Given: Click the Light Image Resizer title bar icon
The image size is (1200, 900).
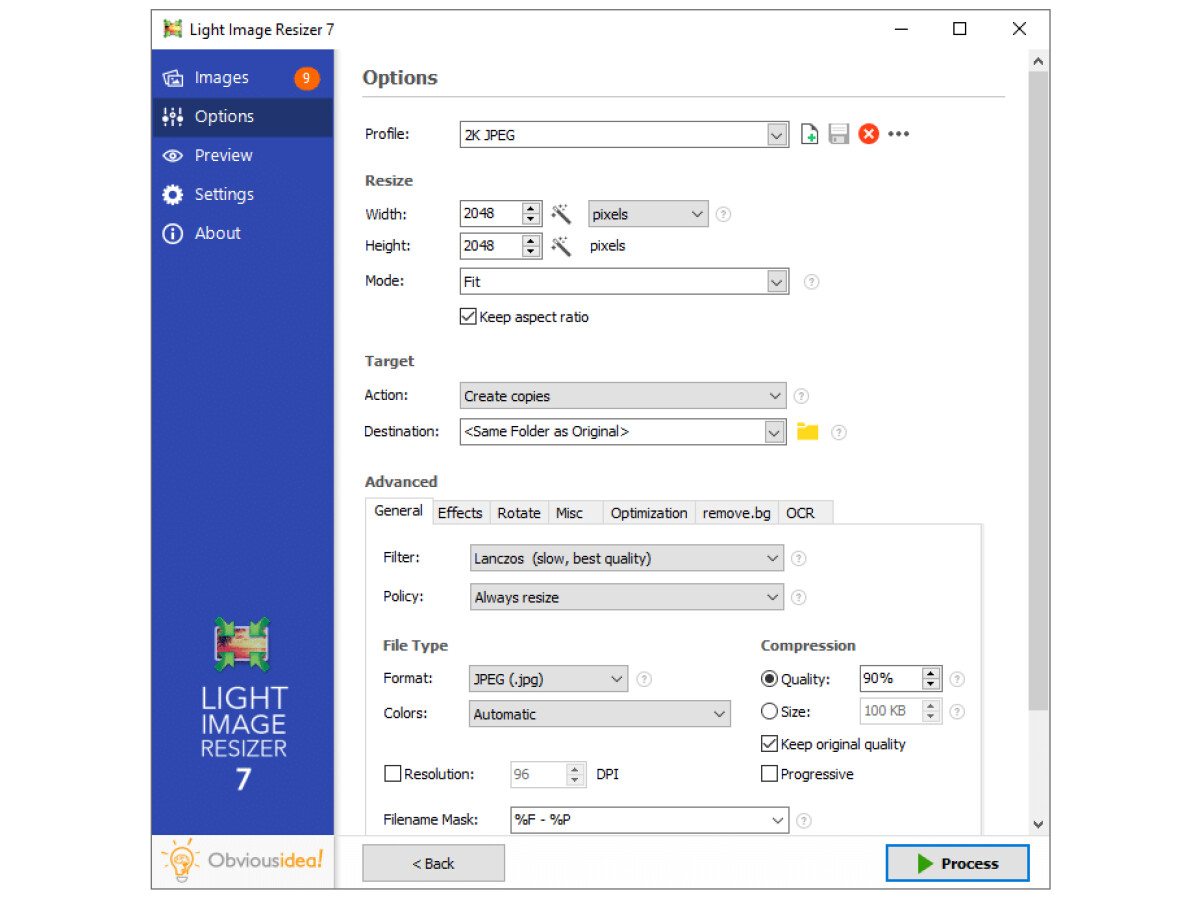Looking at the screenshot, I should click(172, 29).
